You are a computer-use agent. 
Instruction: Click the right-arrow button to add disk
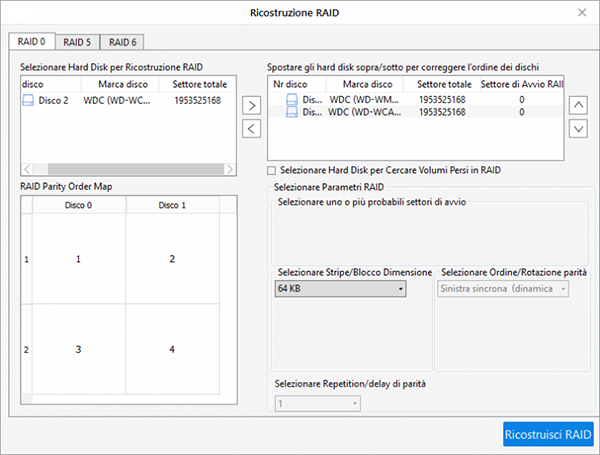[251, 105]
